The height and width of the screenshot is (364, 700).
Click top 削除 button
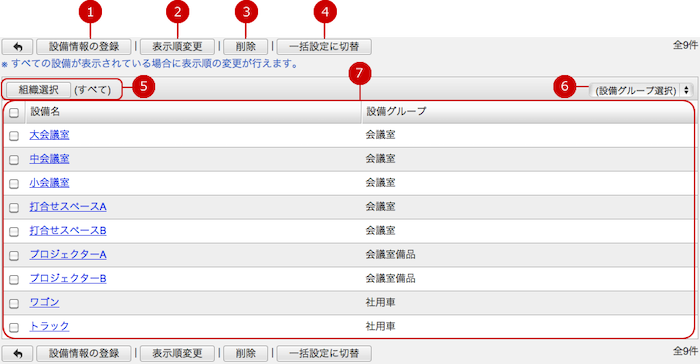tap(246, 46)
